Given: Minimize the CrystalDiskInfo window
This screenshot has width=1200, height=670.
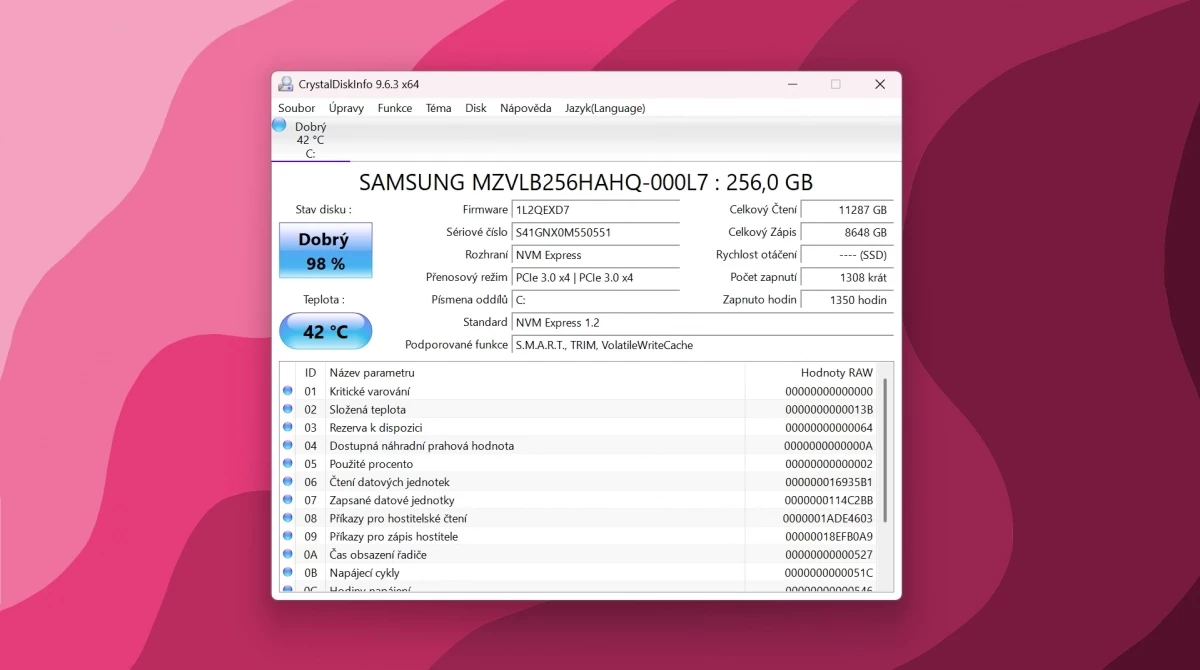Looking at the screenshot, I should point(792,84).
